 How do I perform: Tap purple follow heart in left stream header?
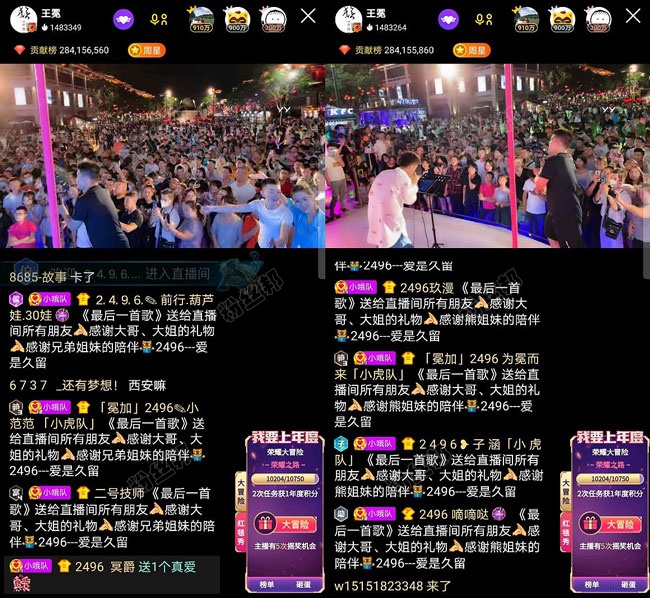pyautogui.click(x=123, y=17)
